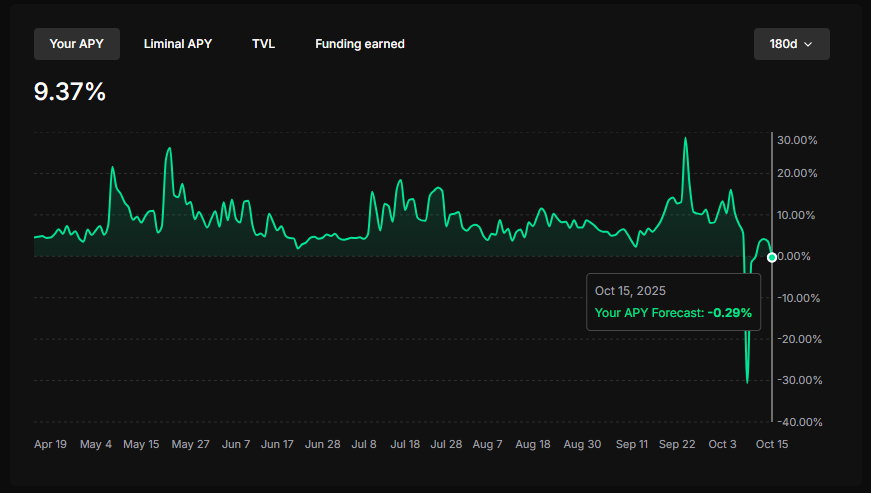Screen dimensions: 871x493
Task: Click the Sep 11 x-axis label
Action: [632, 444]
